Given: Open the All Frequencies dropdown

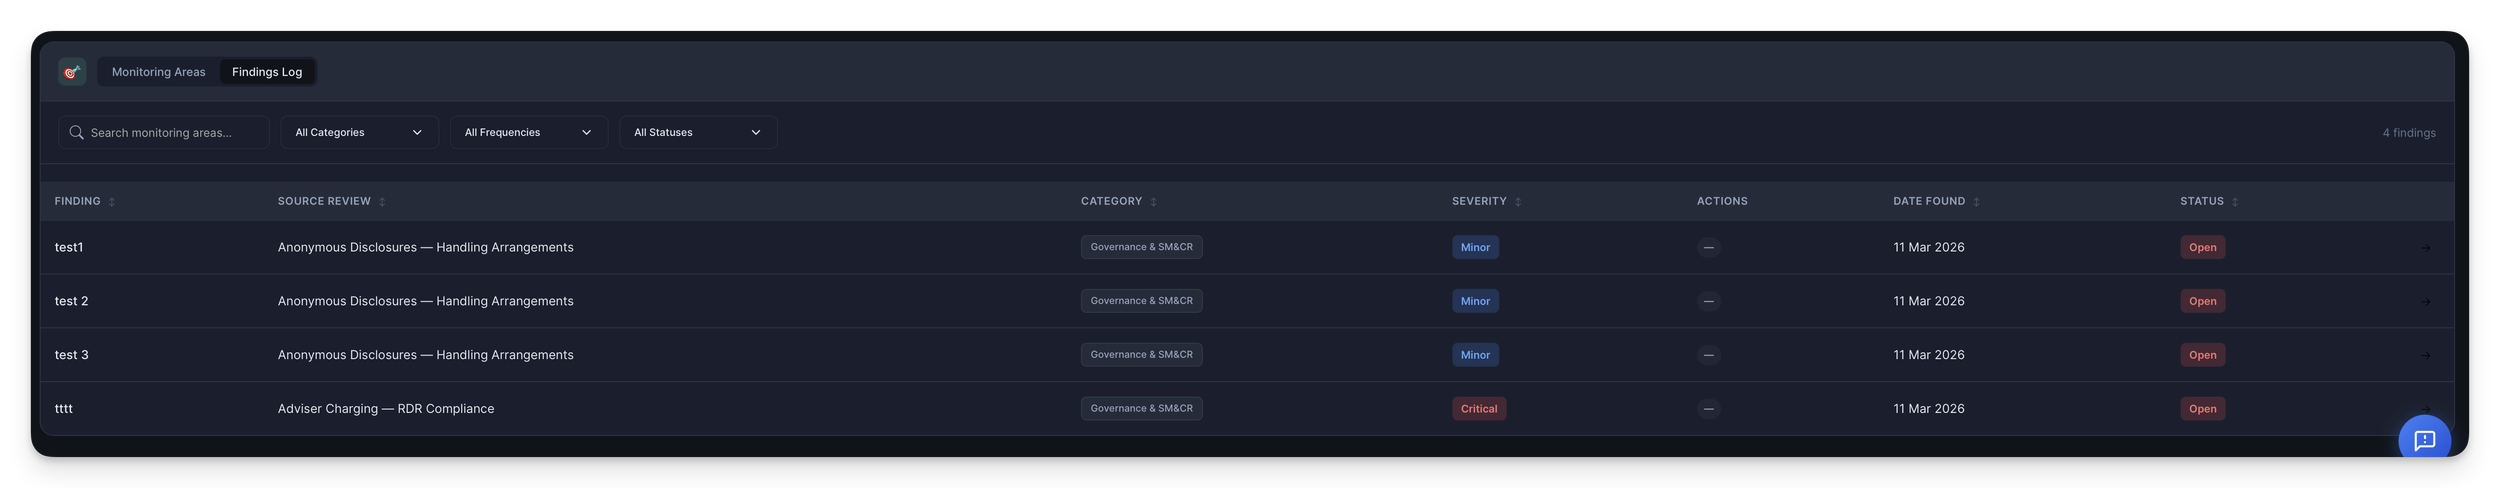Looking at the screenshot, I should pos(528,132).
